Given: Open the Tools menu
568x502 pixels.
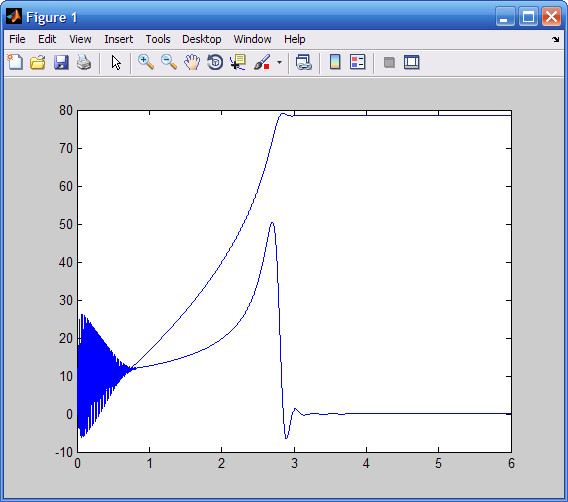Looking at the screenshot, I should (x=158, y=39).
